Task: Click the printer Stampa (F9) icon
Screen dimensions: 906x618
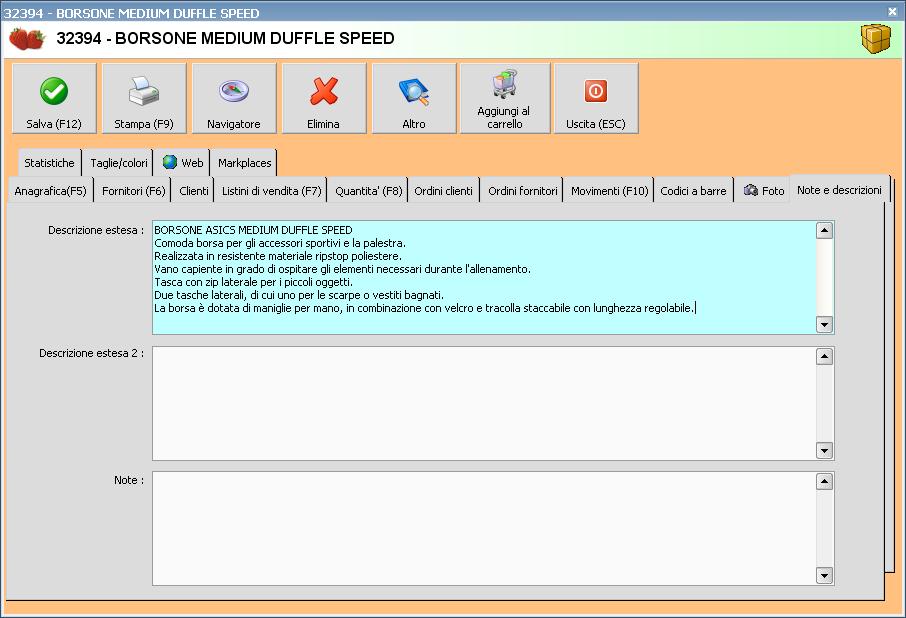Action: click(x=143, y=91)
